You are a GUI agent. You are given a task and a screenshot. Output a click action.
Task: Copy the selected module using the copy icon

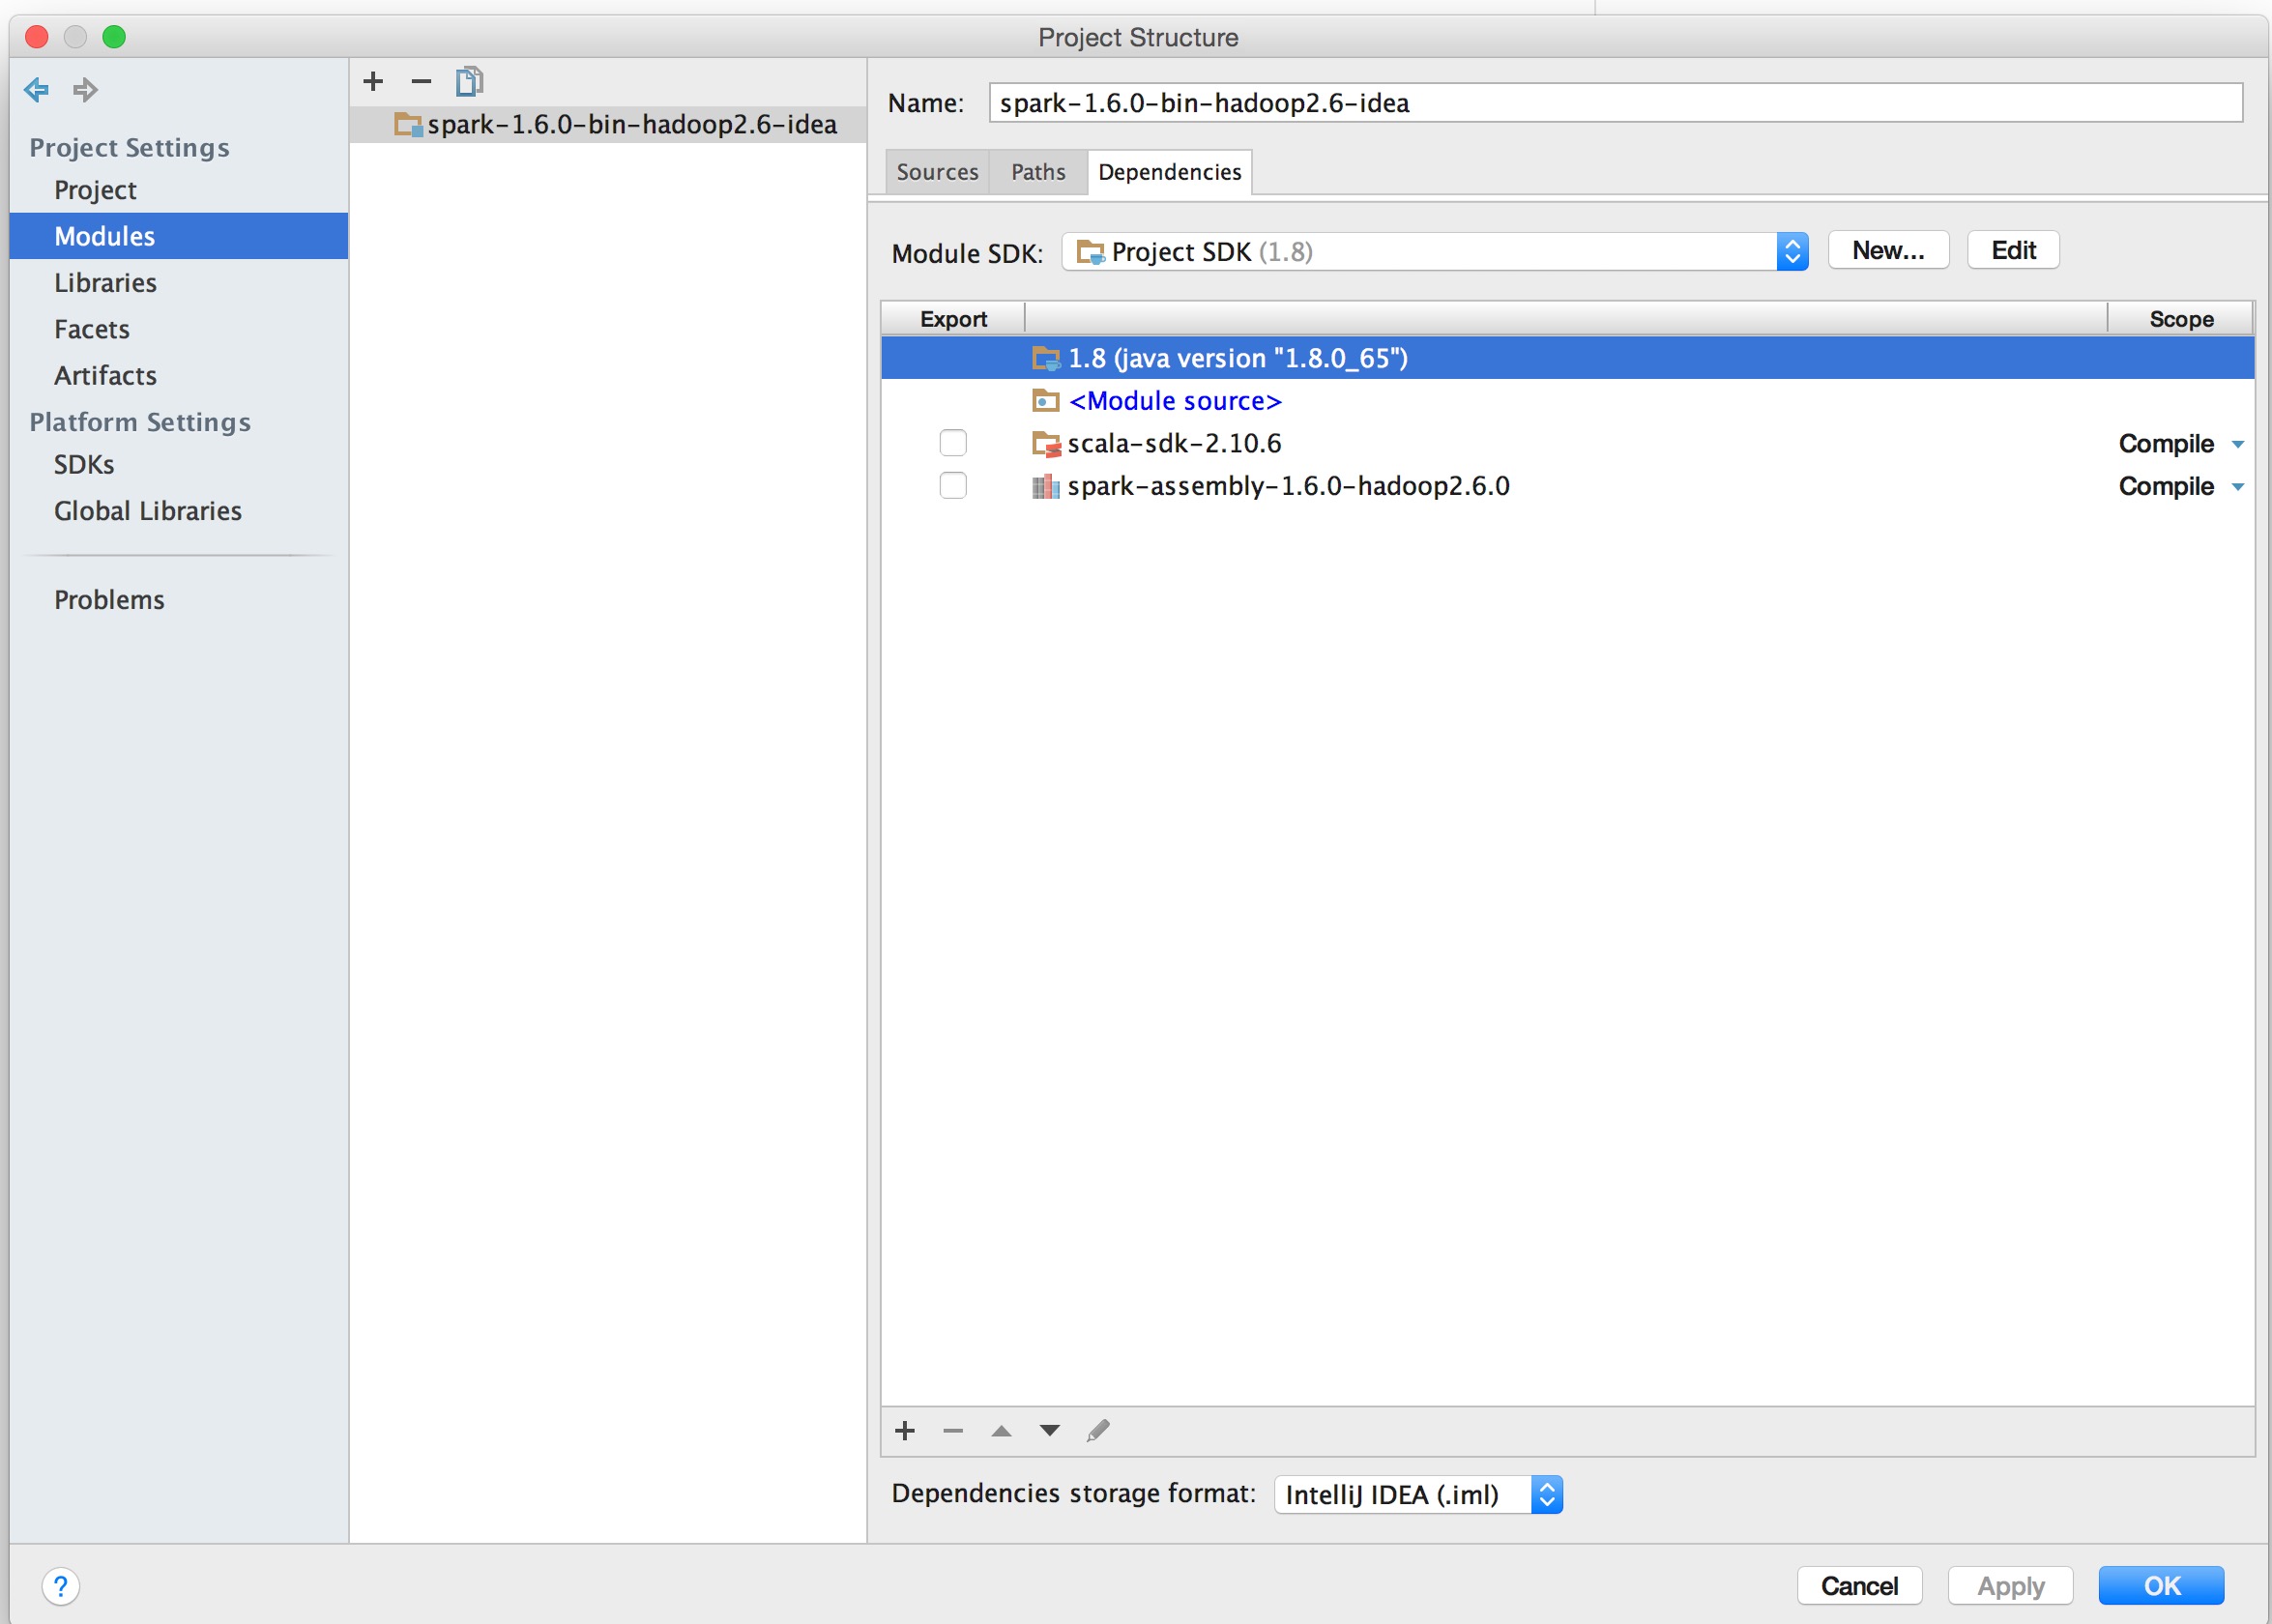(469, 81)
